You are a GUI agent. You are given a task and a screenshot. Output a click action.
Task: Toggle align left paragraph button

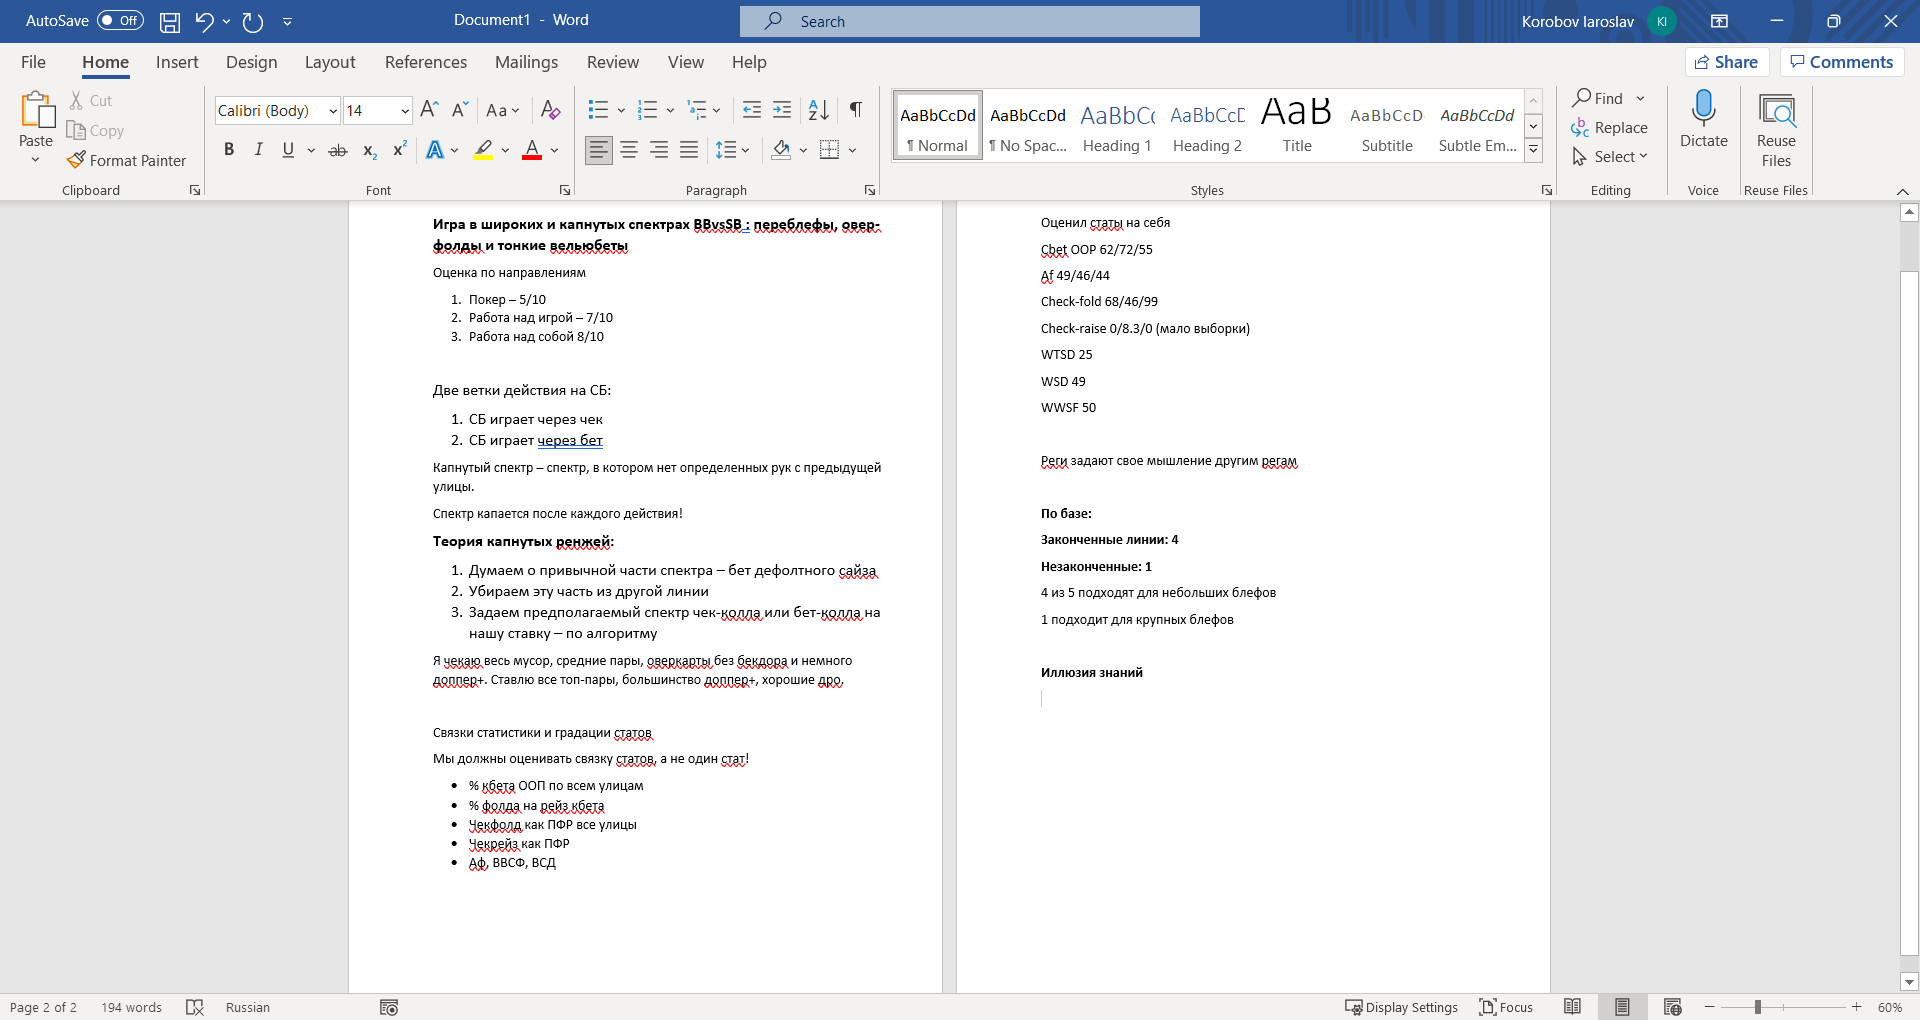coord(599,150)
